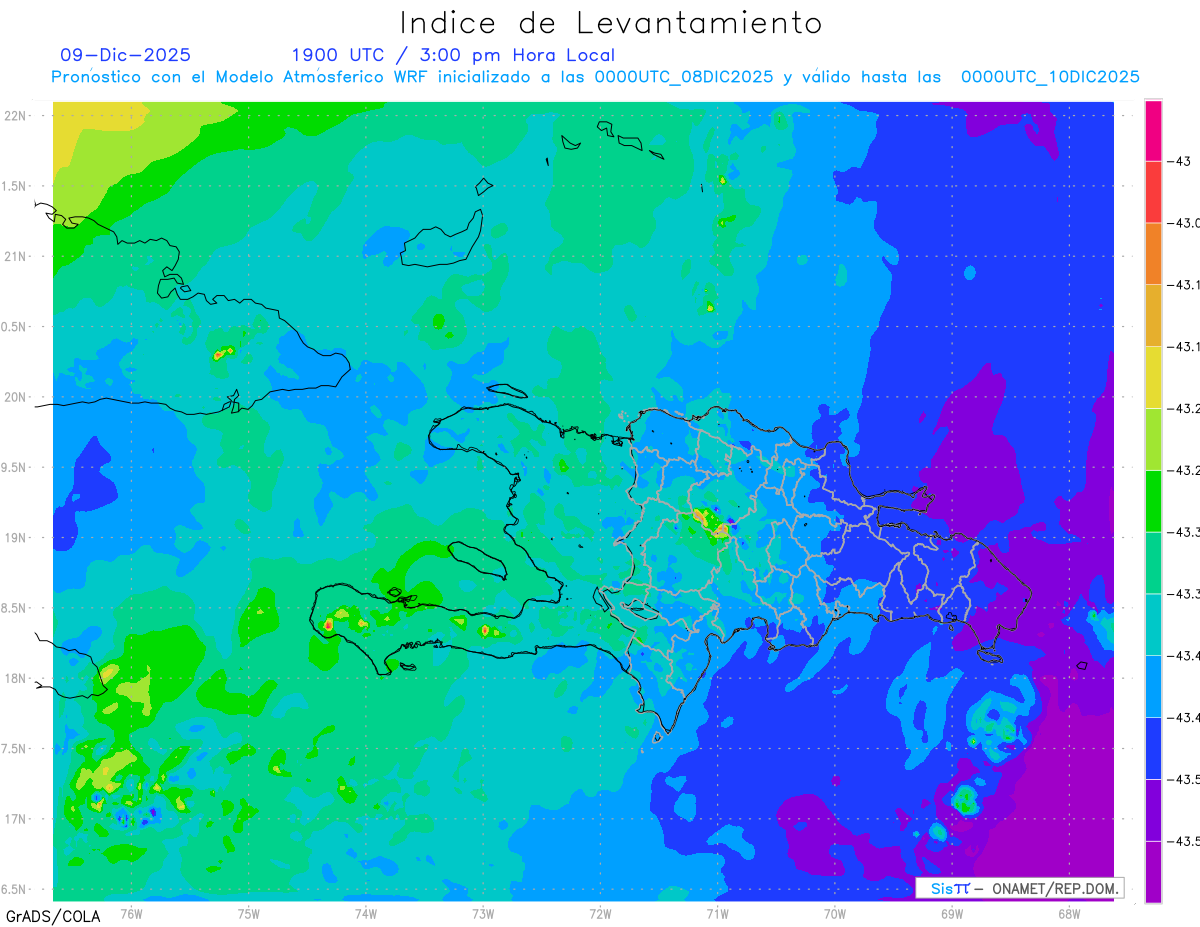Click the '72W' longitude label
The image size is (1200, 927).
(x=600, y=913)
